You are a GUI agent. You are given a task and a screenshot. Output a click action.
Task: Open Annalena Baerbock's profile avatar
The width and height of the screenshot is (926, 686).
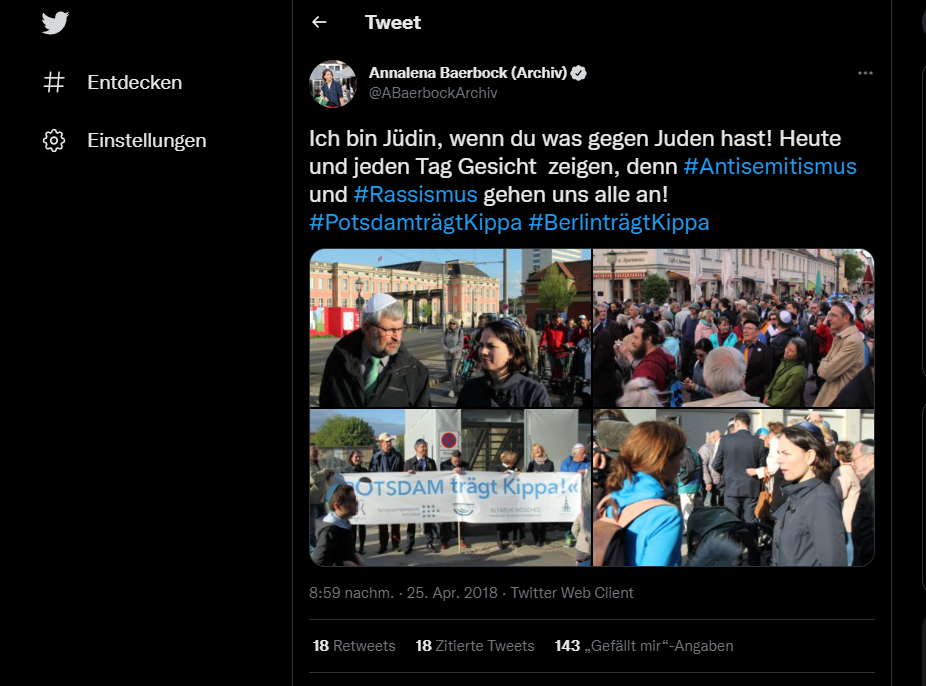333,84
